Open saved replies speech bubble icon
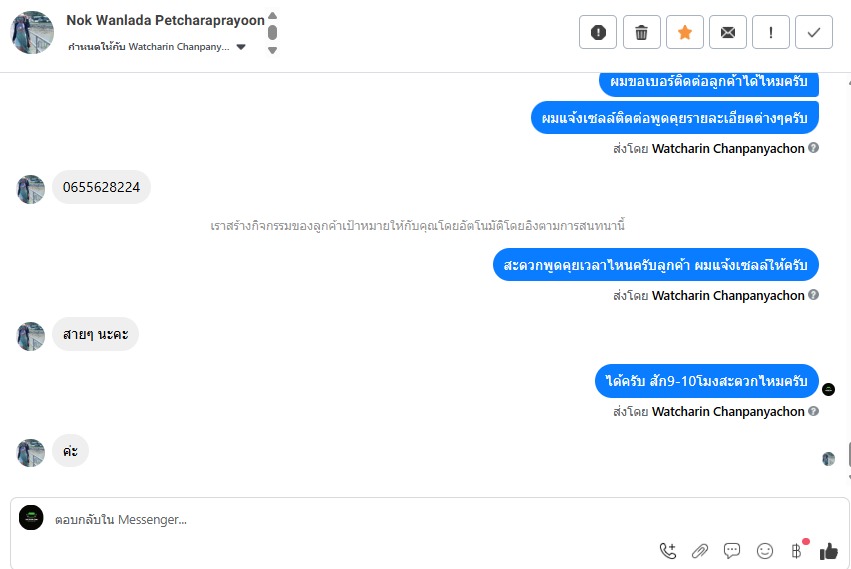Image resolution: width=851 pixels, height=569 pixels. click(732, 551)
